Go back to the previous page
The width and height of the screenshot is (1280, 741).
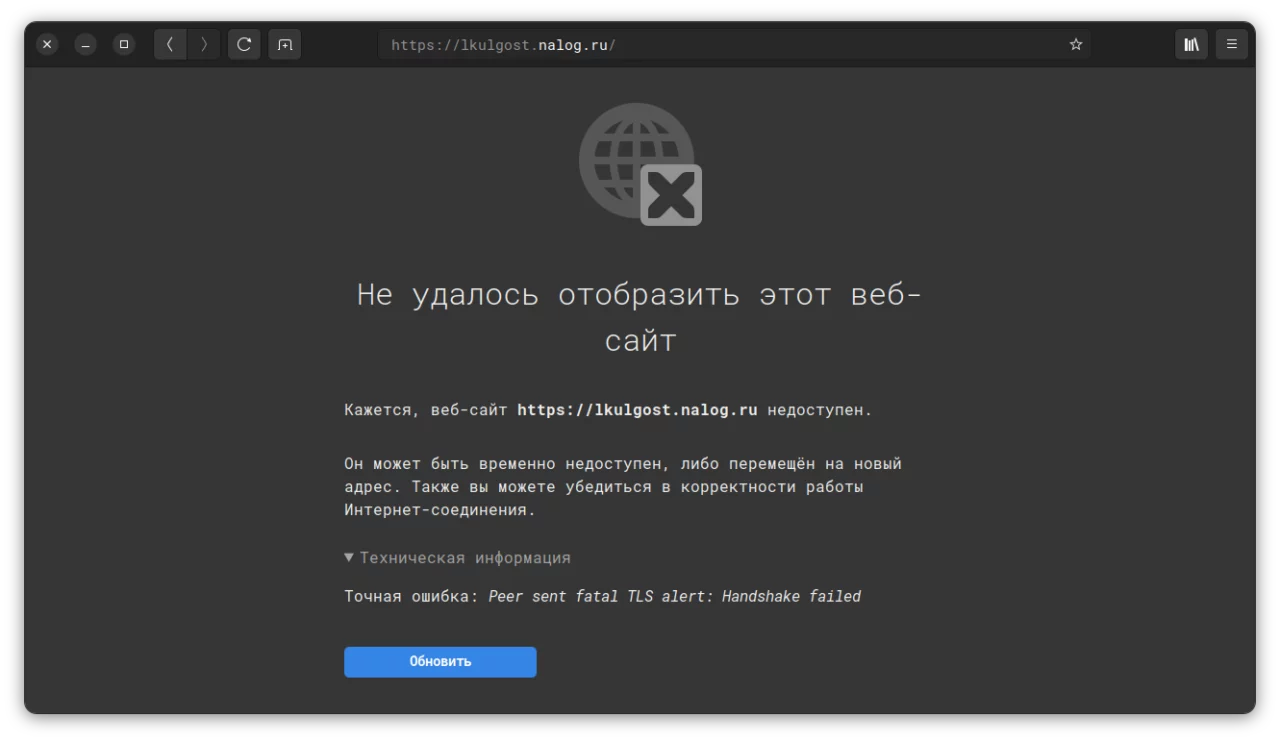tap(170, 44)
